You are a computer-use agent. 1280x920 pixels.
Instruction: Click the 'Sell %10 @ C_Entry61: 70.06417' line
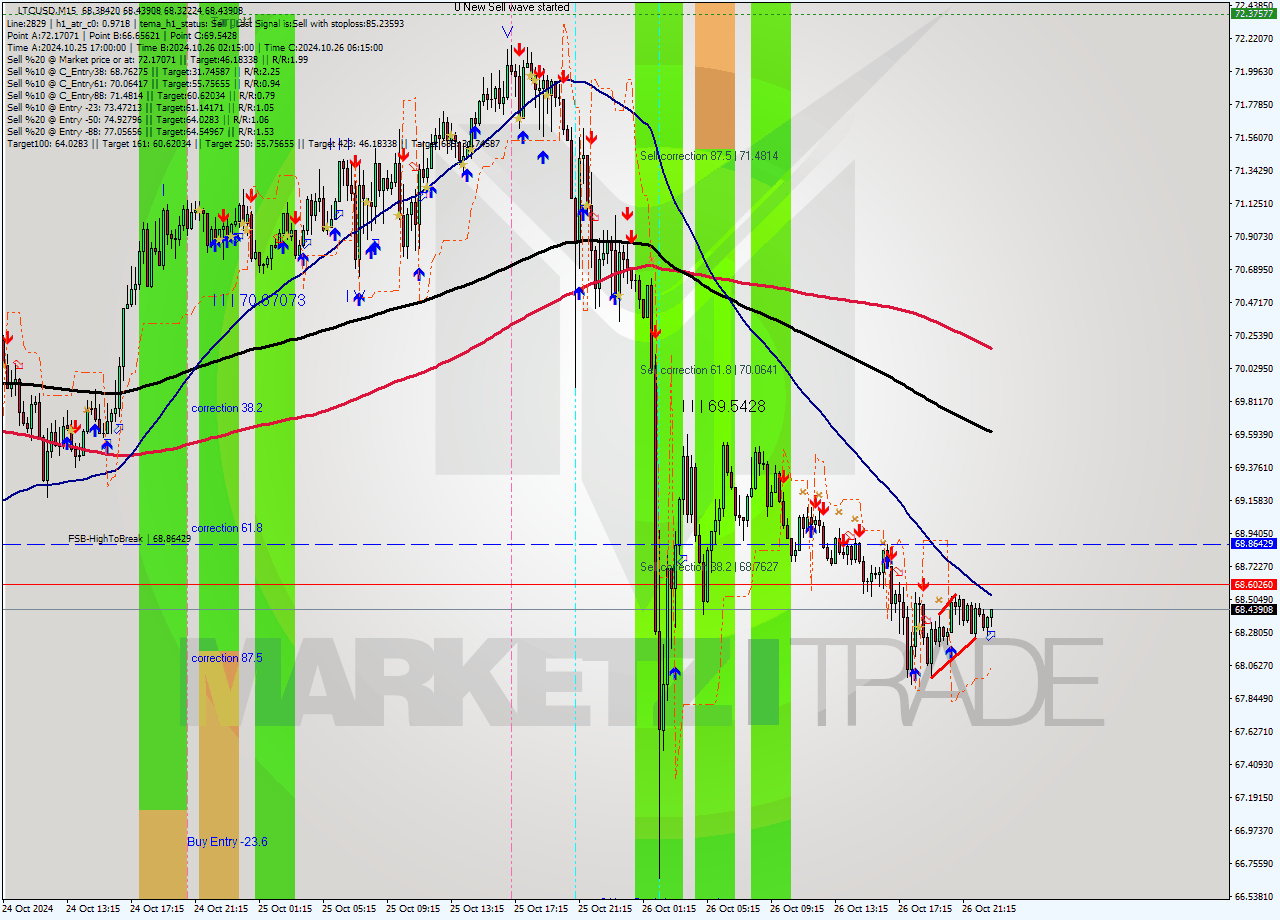coord(143,83)
